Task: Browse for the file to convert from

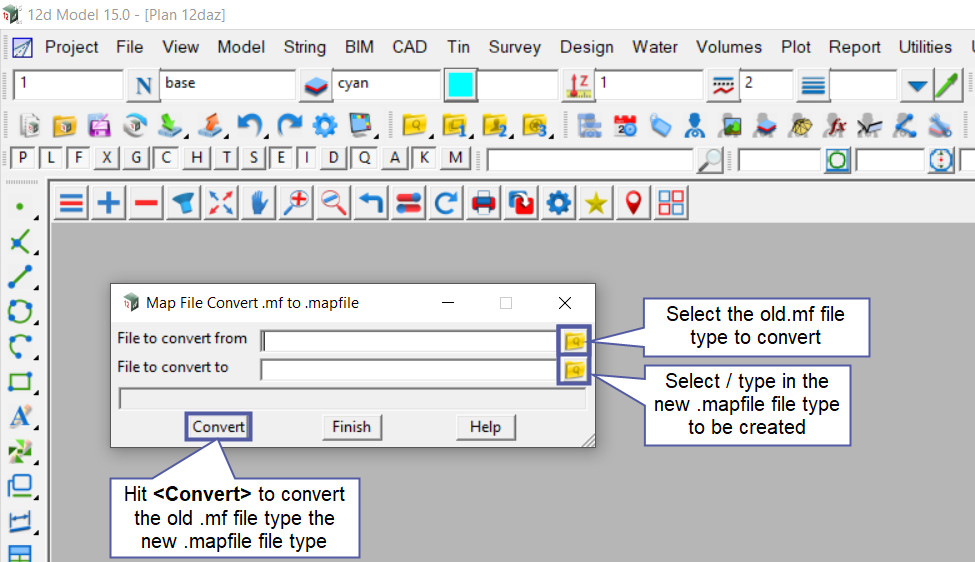Action: [x=574, y=341]
